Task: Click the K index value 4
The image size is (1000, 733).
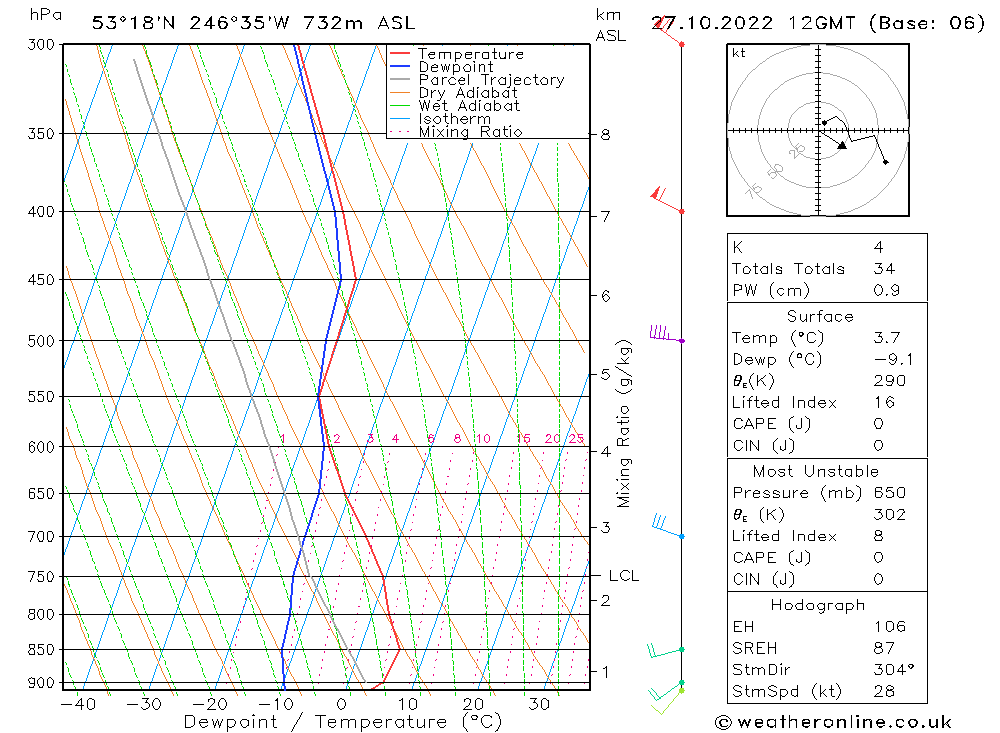Action: coord(879,247)
